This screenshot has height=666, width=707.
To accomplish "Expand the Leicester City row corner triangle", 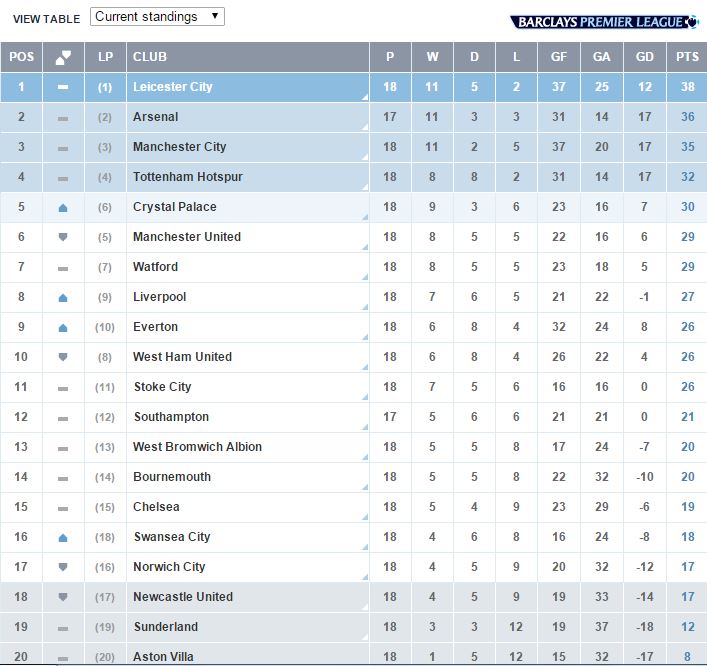I will pos(365,97).
